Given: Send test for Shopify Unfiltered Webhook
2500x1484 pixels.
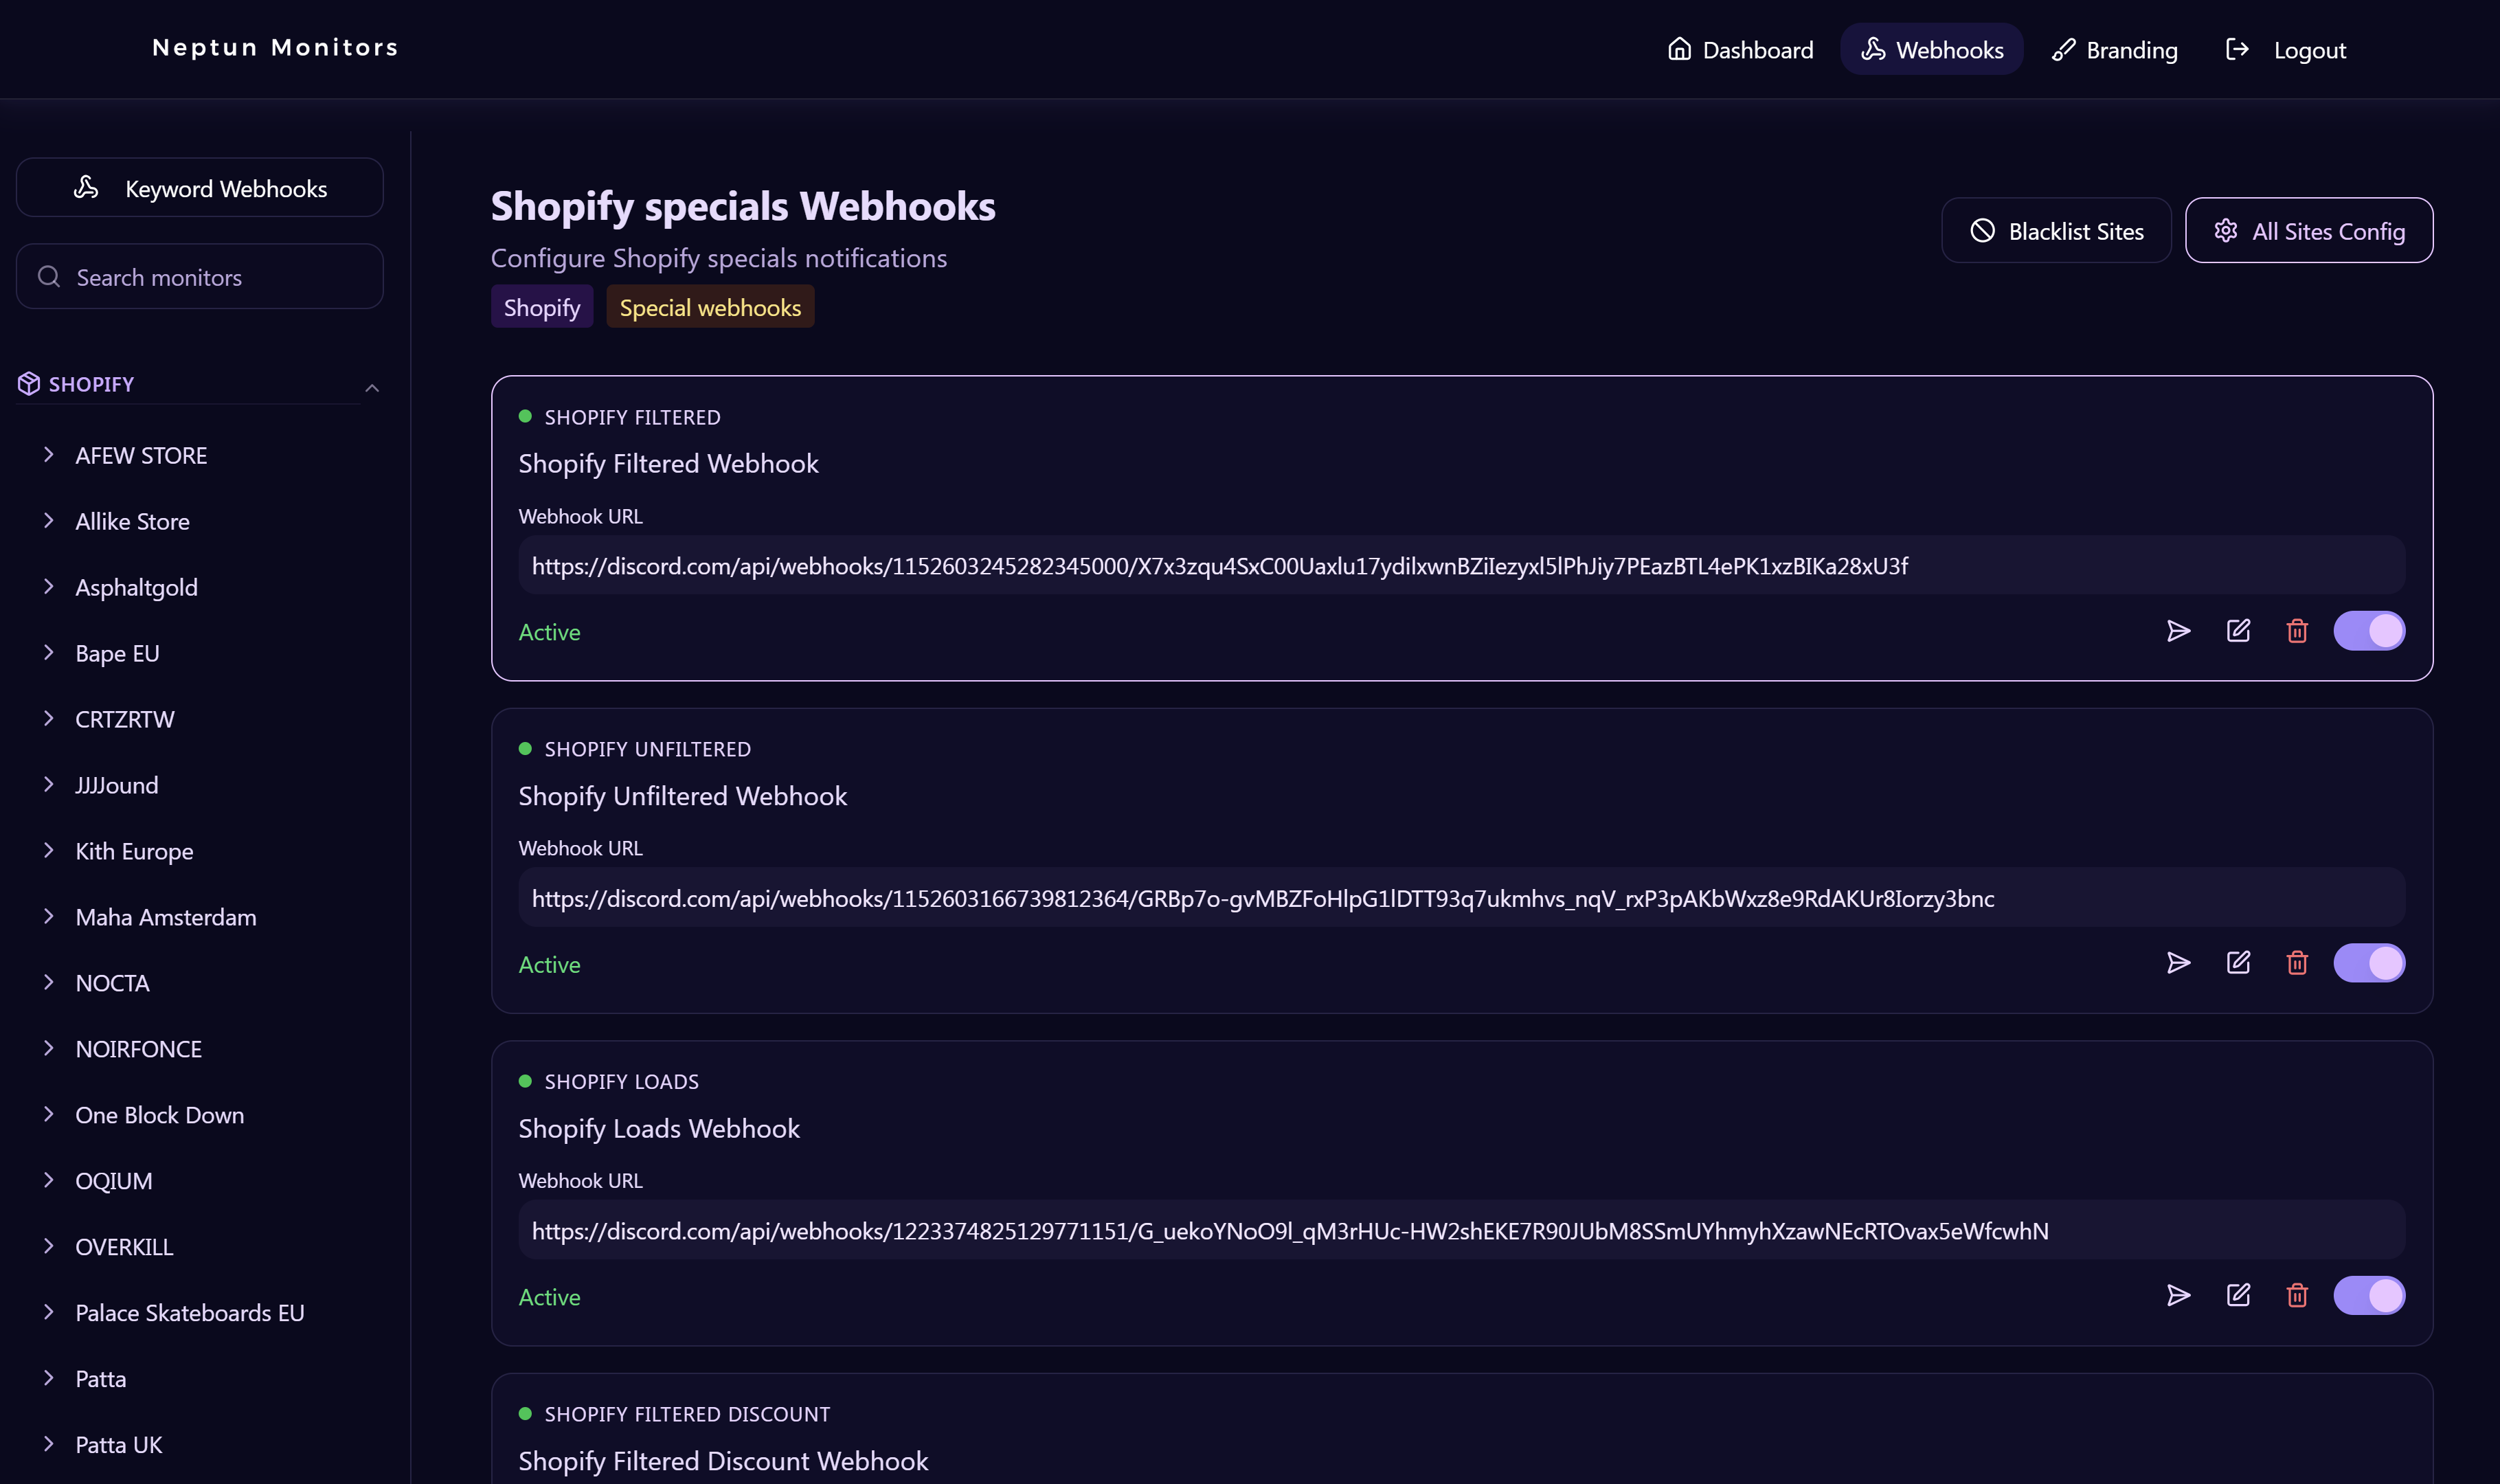Looking at the screenshot, I should point(2178,963).
